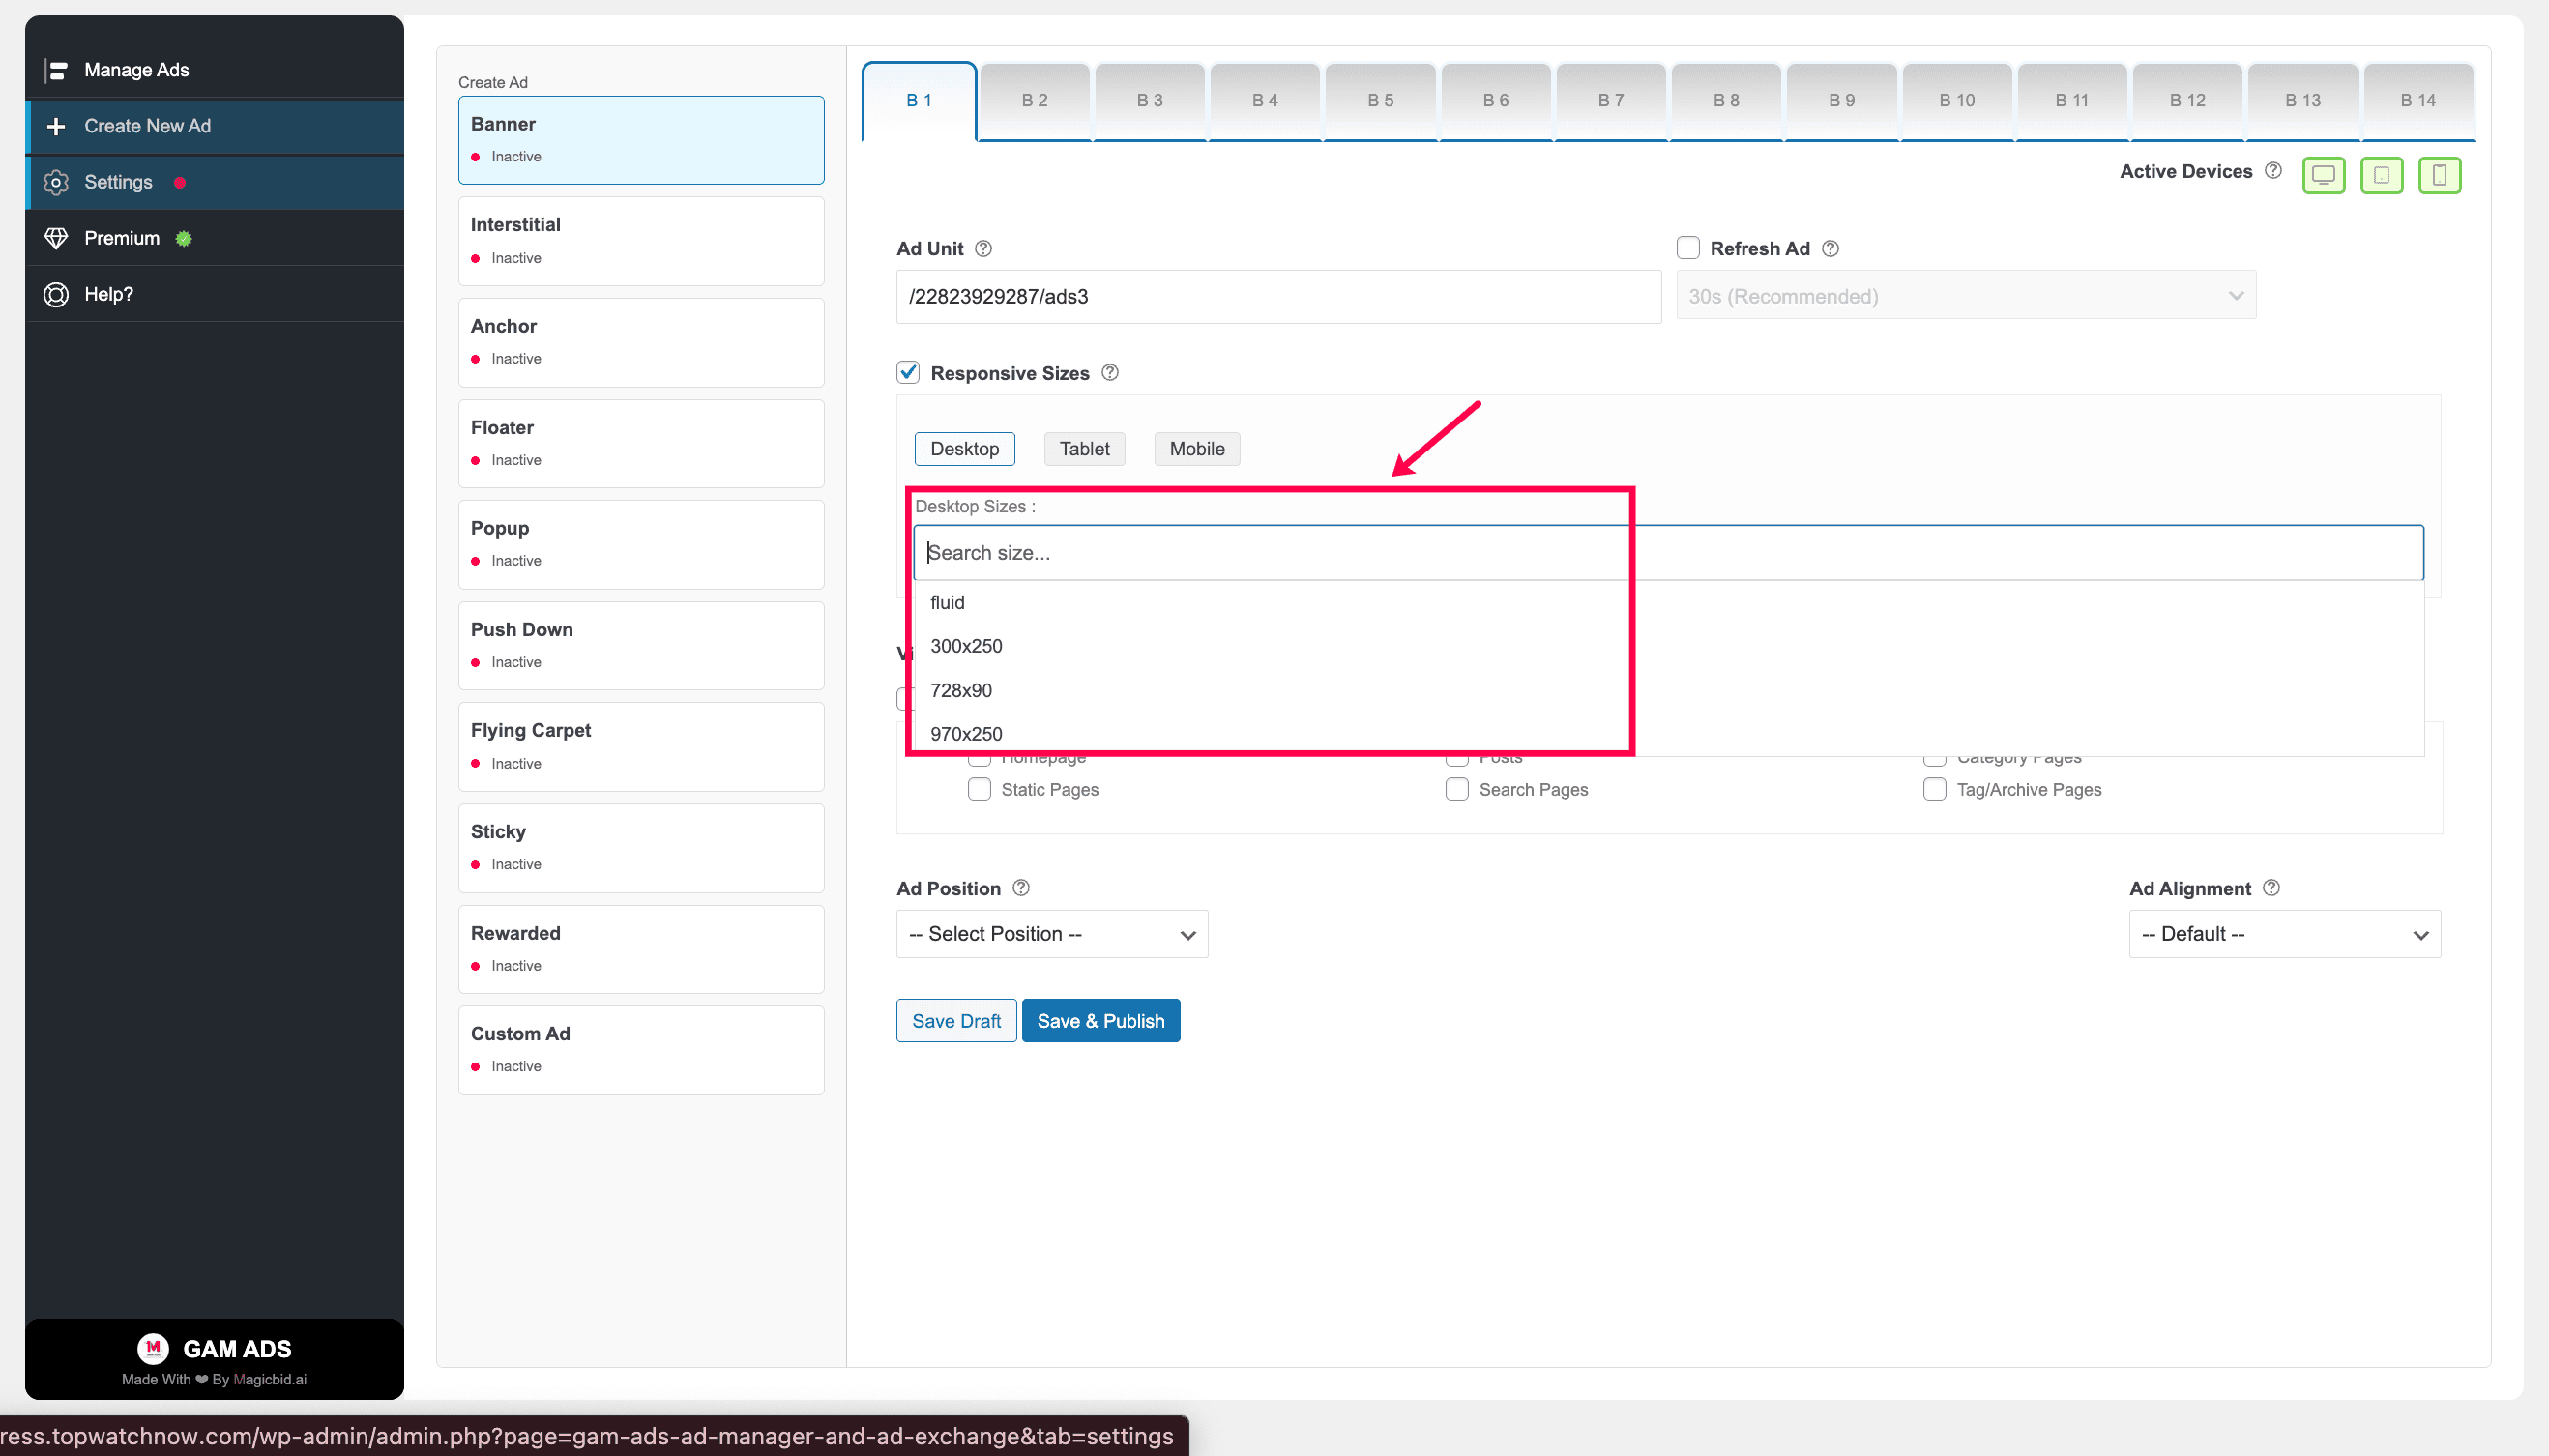Choose fluid from the size list
The height and width of the screenshot is (1456, 2549).
tap(1668, 602)
